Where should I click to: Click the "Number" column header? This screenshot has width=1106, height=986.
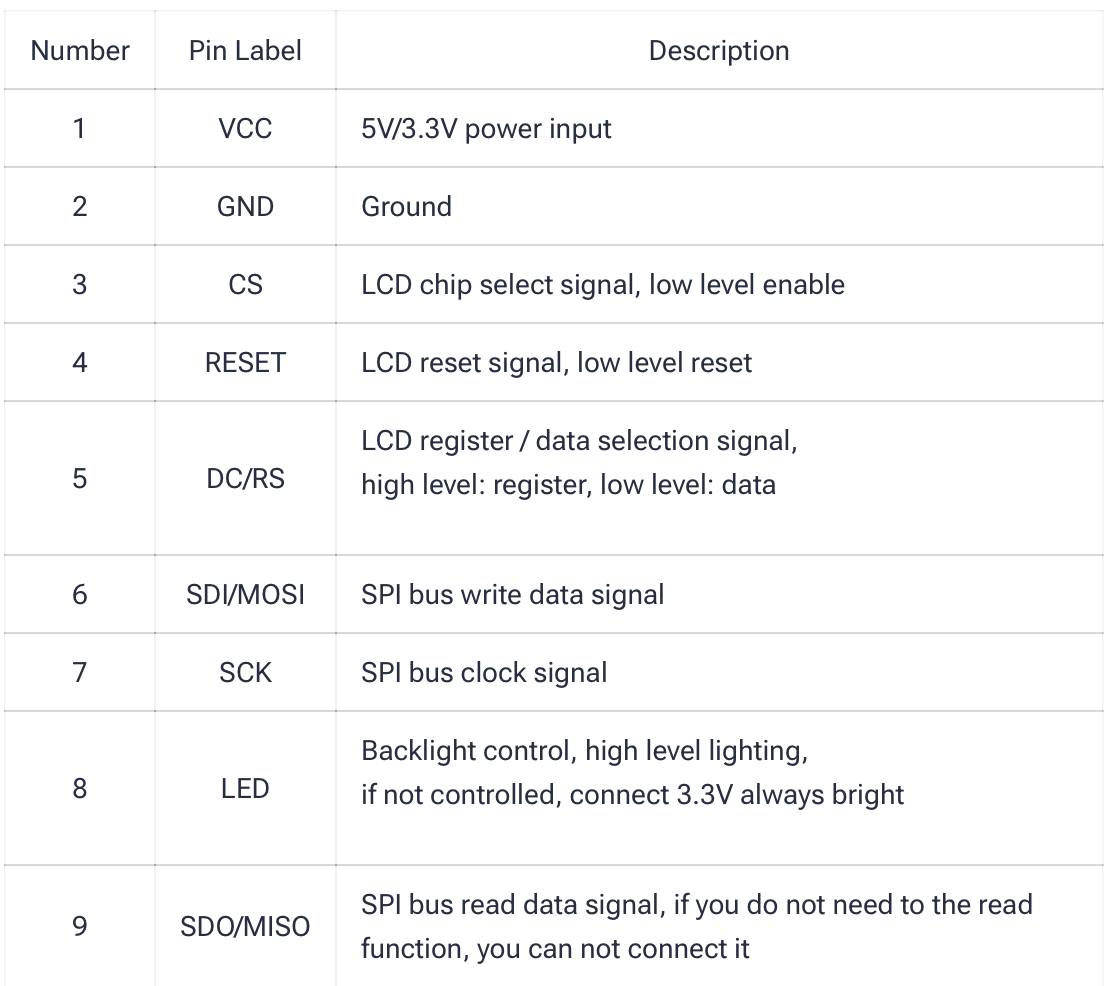click(x=80, y=51)
